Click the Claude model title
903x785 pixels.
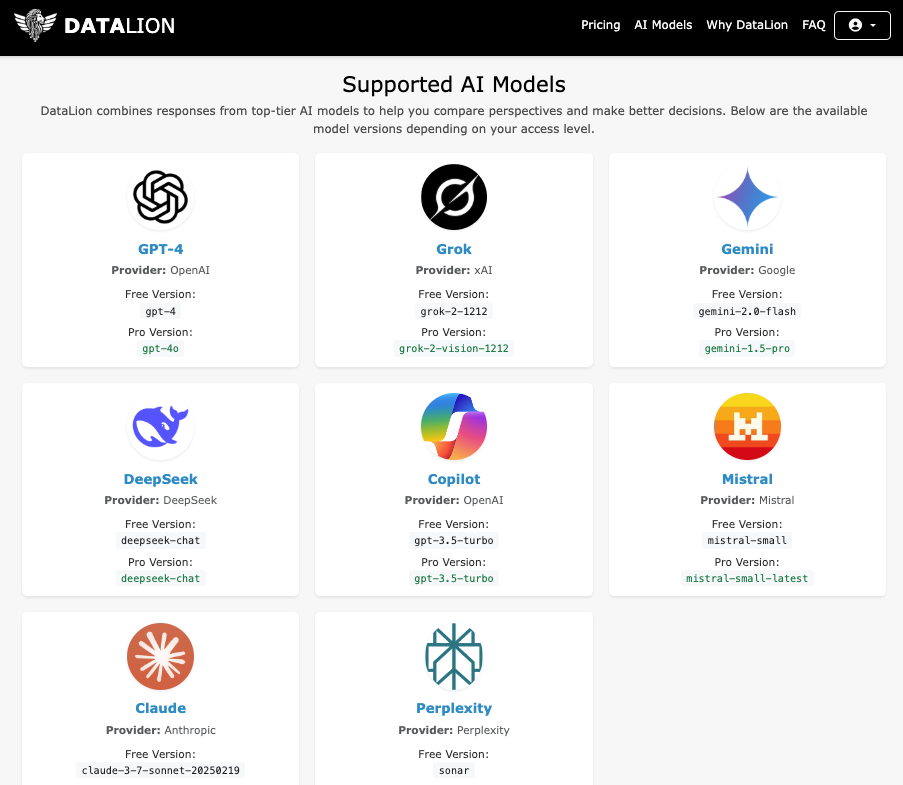160,708
